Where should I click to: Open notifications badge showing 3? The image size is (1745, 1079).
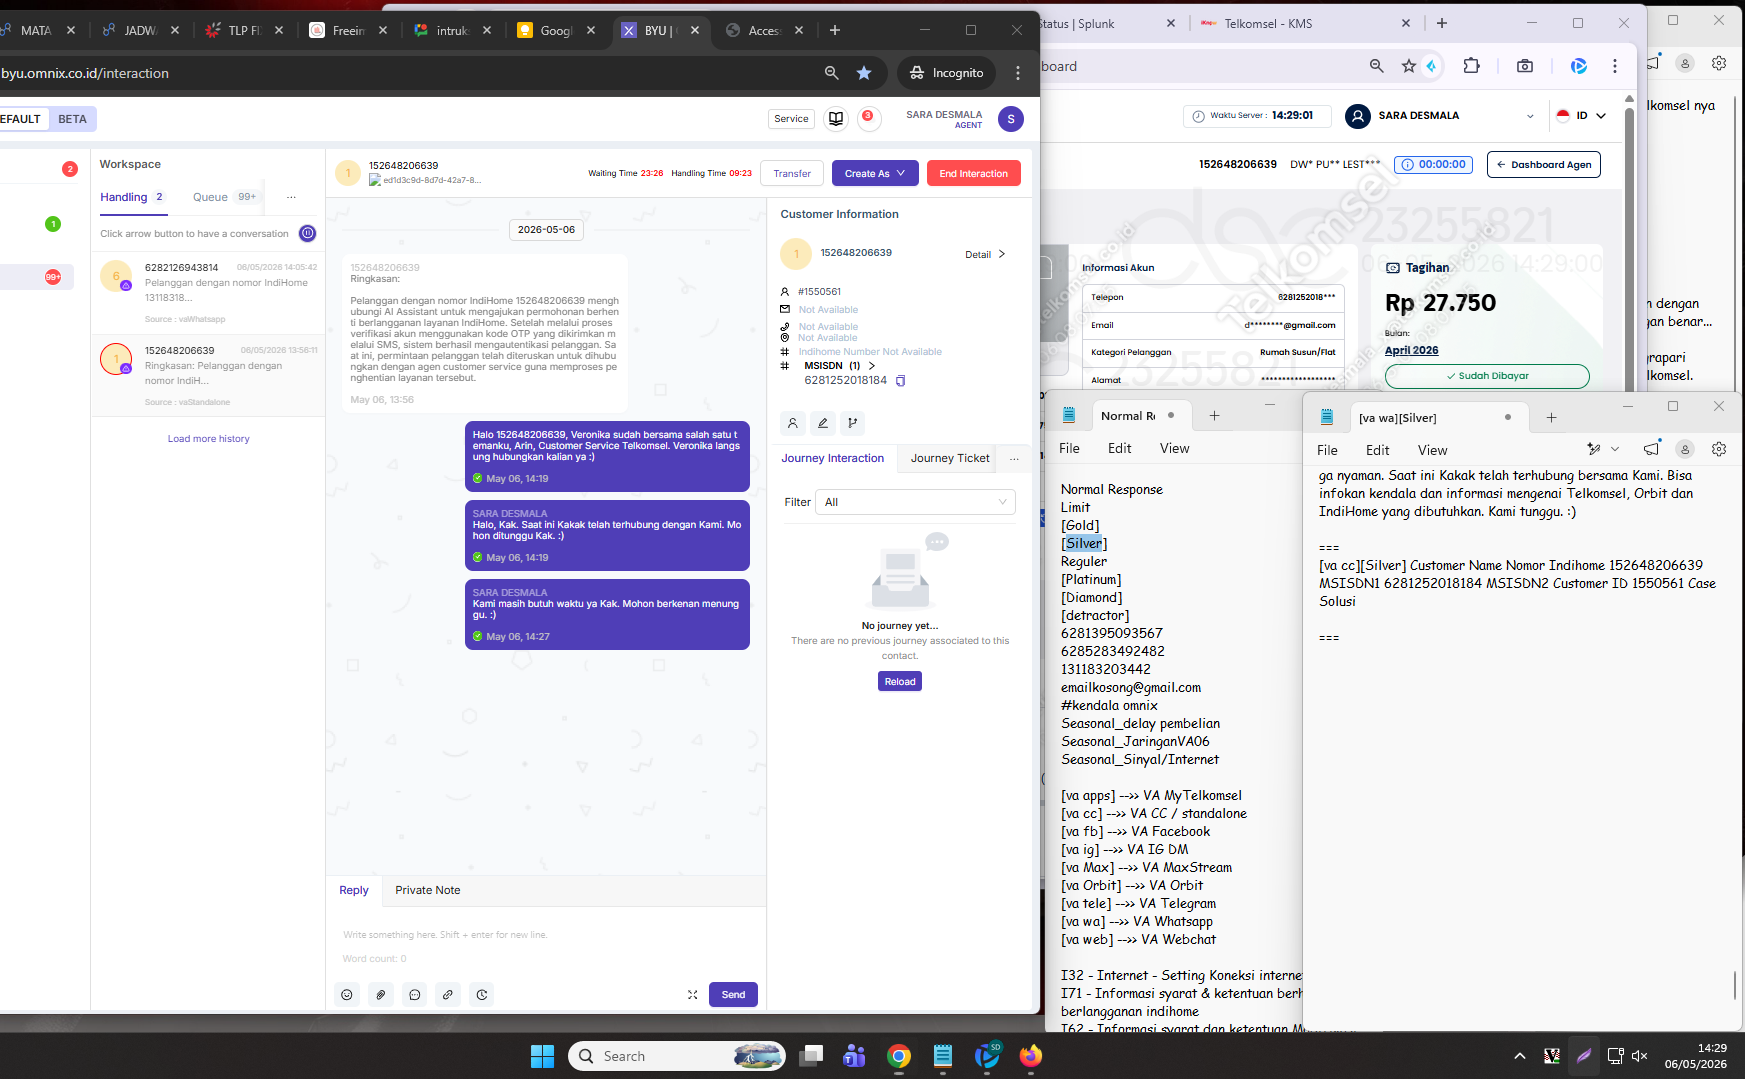867,116
